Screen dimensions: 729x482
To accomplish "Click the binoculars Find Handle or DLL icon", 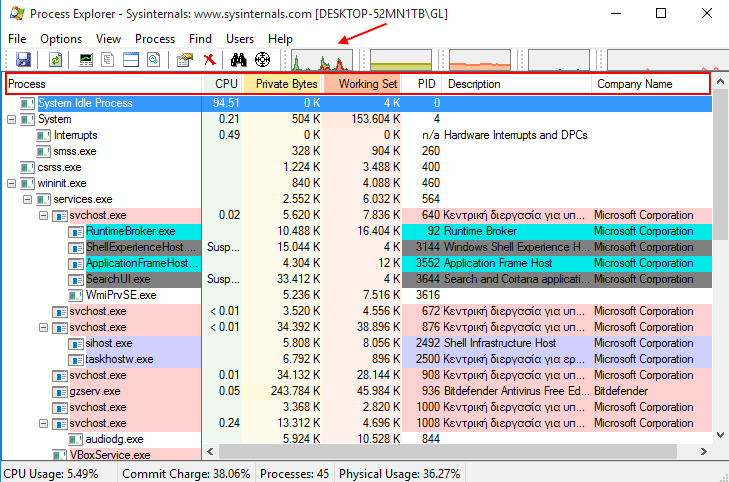I will [x=239, y=59].
